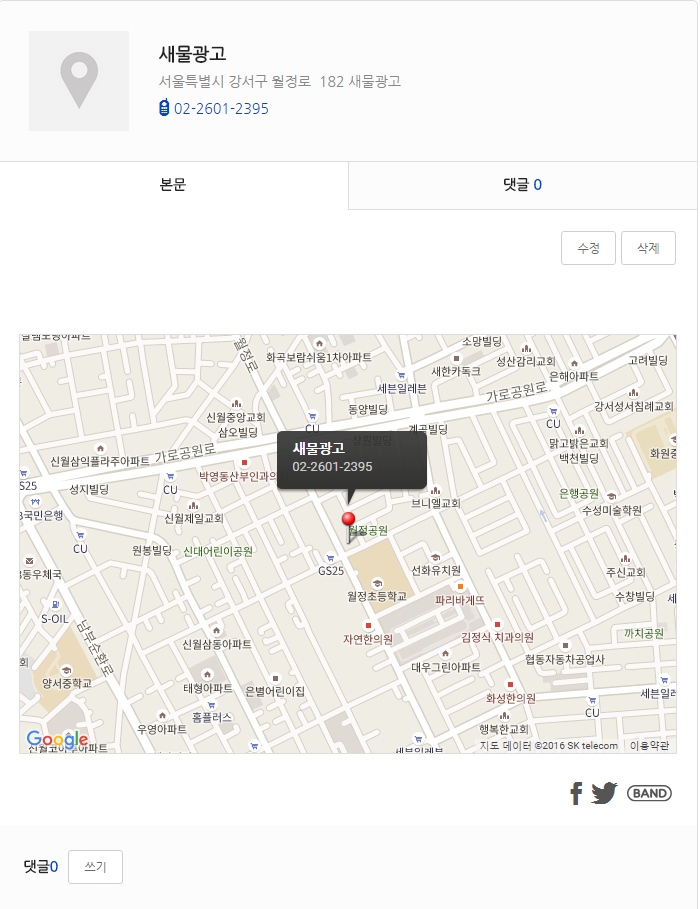Share via Twitter bird icon
This screenshot has width=700, height=909.
tap(604, 793)
